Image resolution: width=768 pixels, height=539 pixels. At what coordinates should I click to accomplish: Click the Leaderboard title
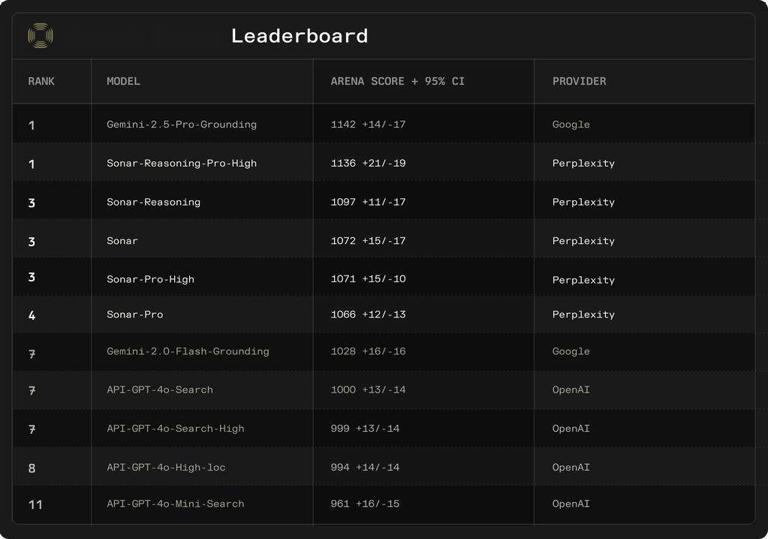click(299, 36)
